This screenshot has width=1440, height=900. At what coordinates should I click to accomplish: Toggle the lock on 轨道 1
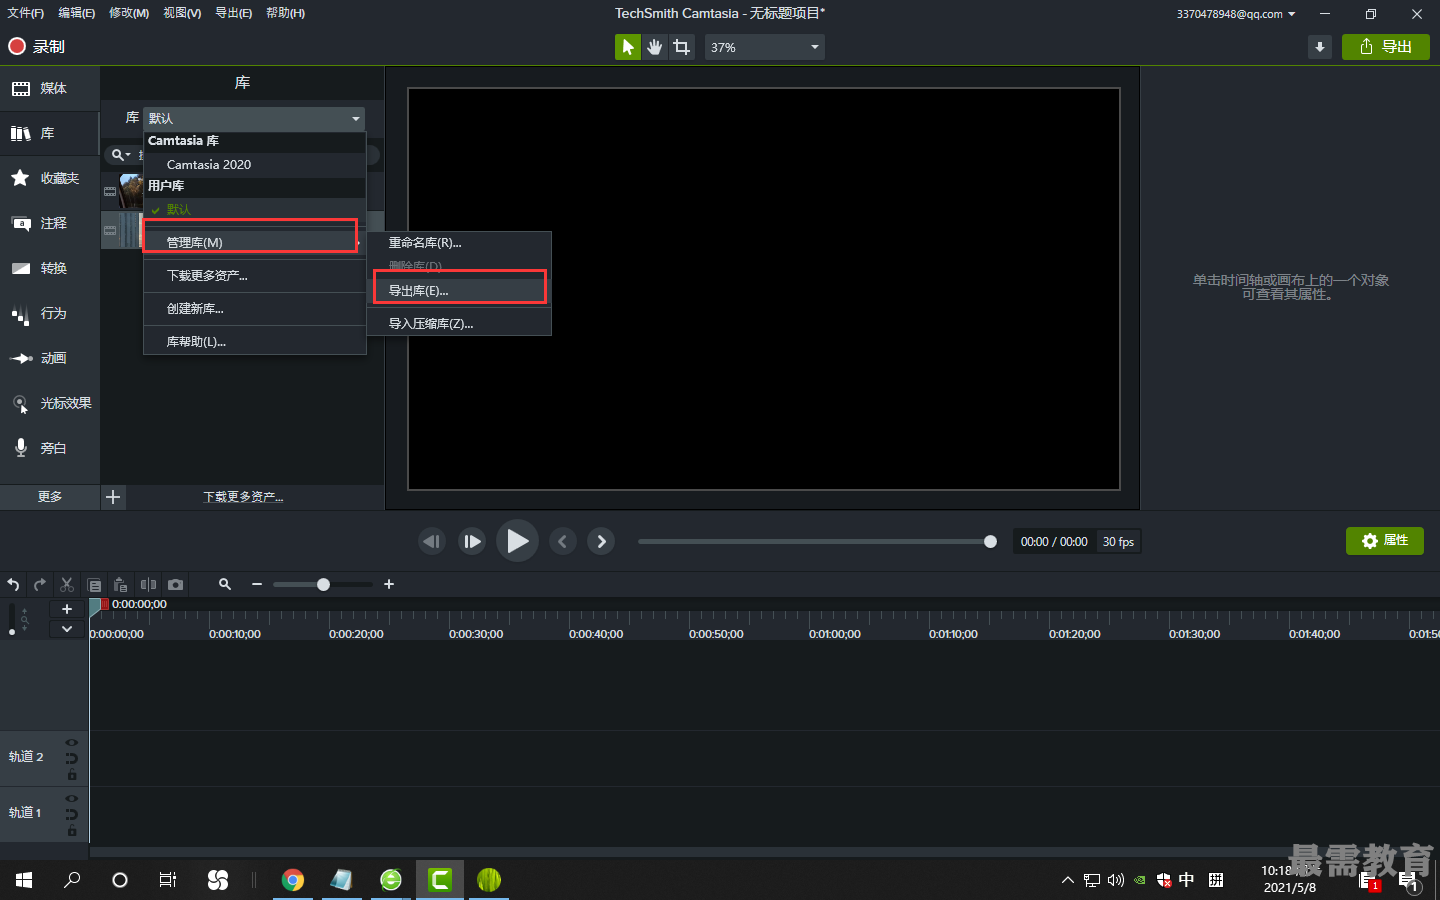point(72,831)
